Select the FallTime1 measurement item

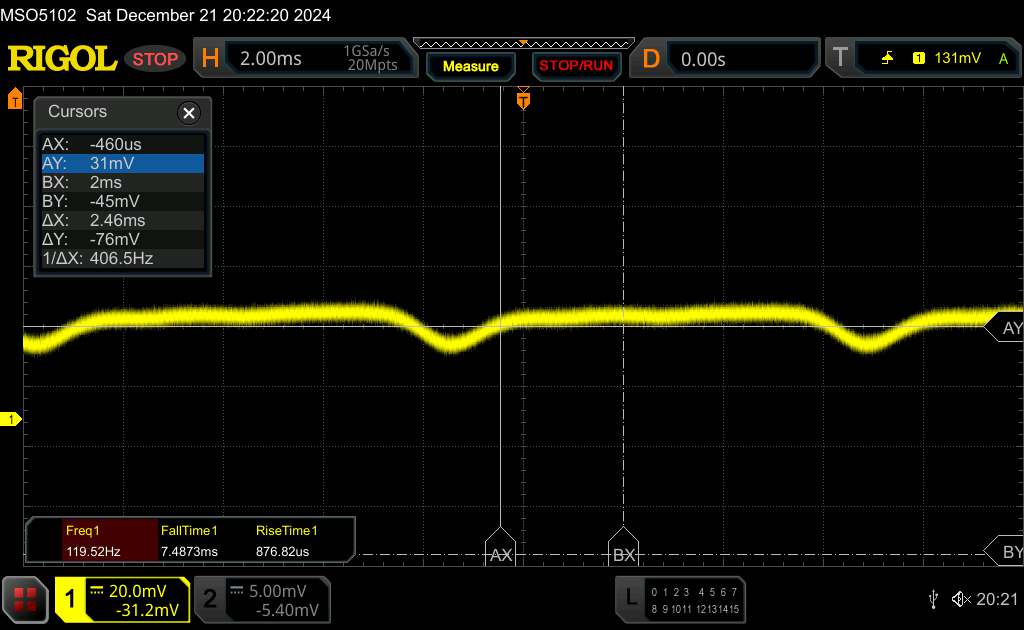tap(189, 541)
